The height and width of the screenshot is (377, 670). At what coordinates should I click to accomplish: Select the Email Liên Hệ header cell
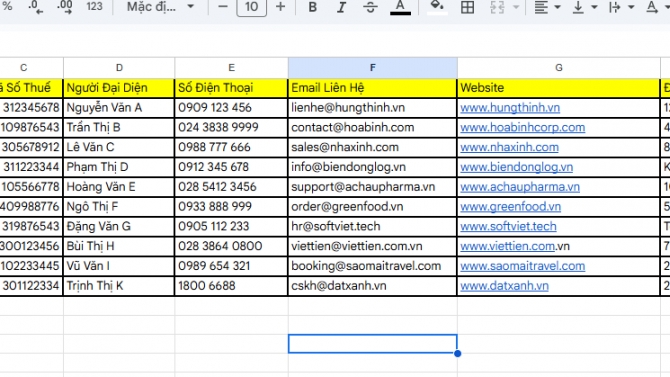[x=372, y=88]
